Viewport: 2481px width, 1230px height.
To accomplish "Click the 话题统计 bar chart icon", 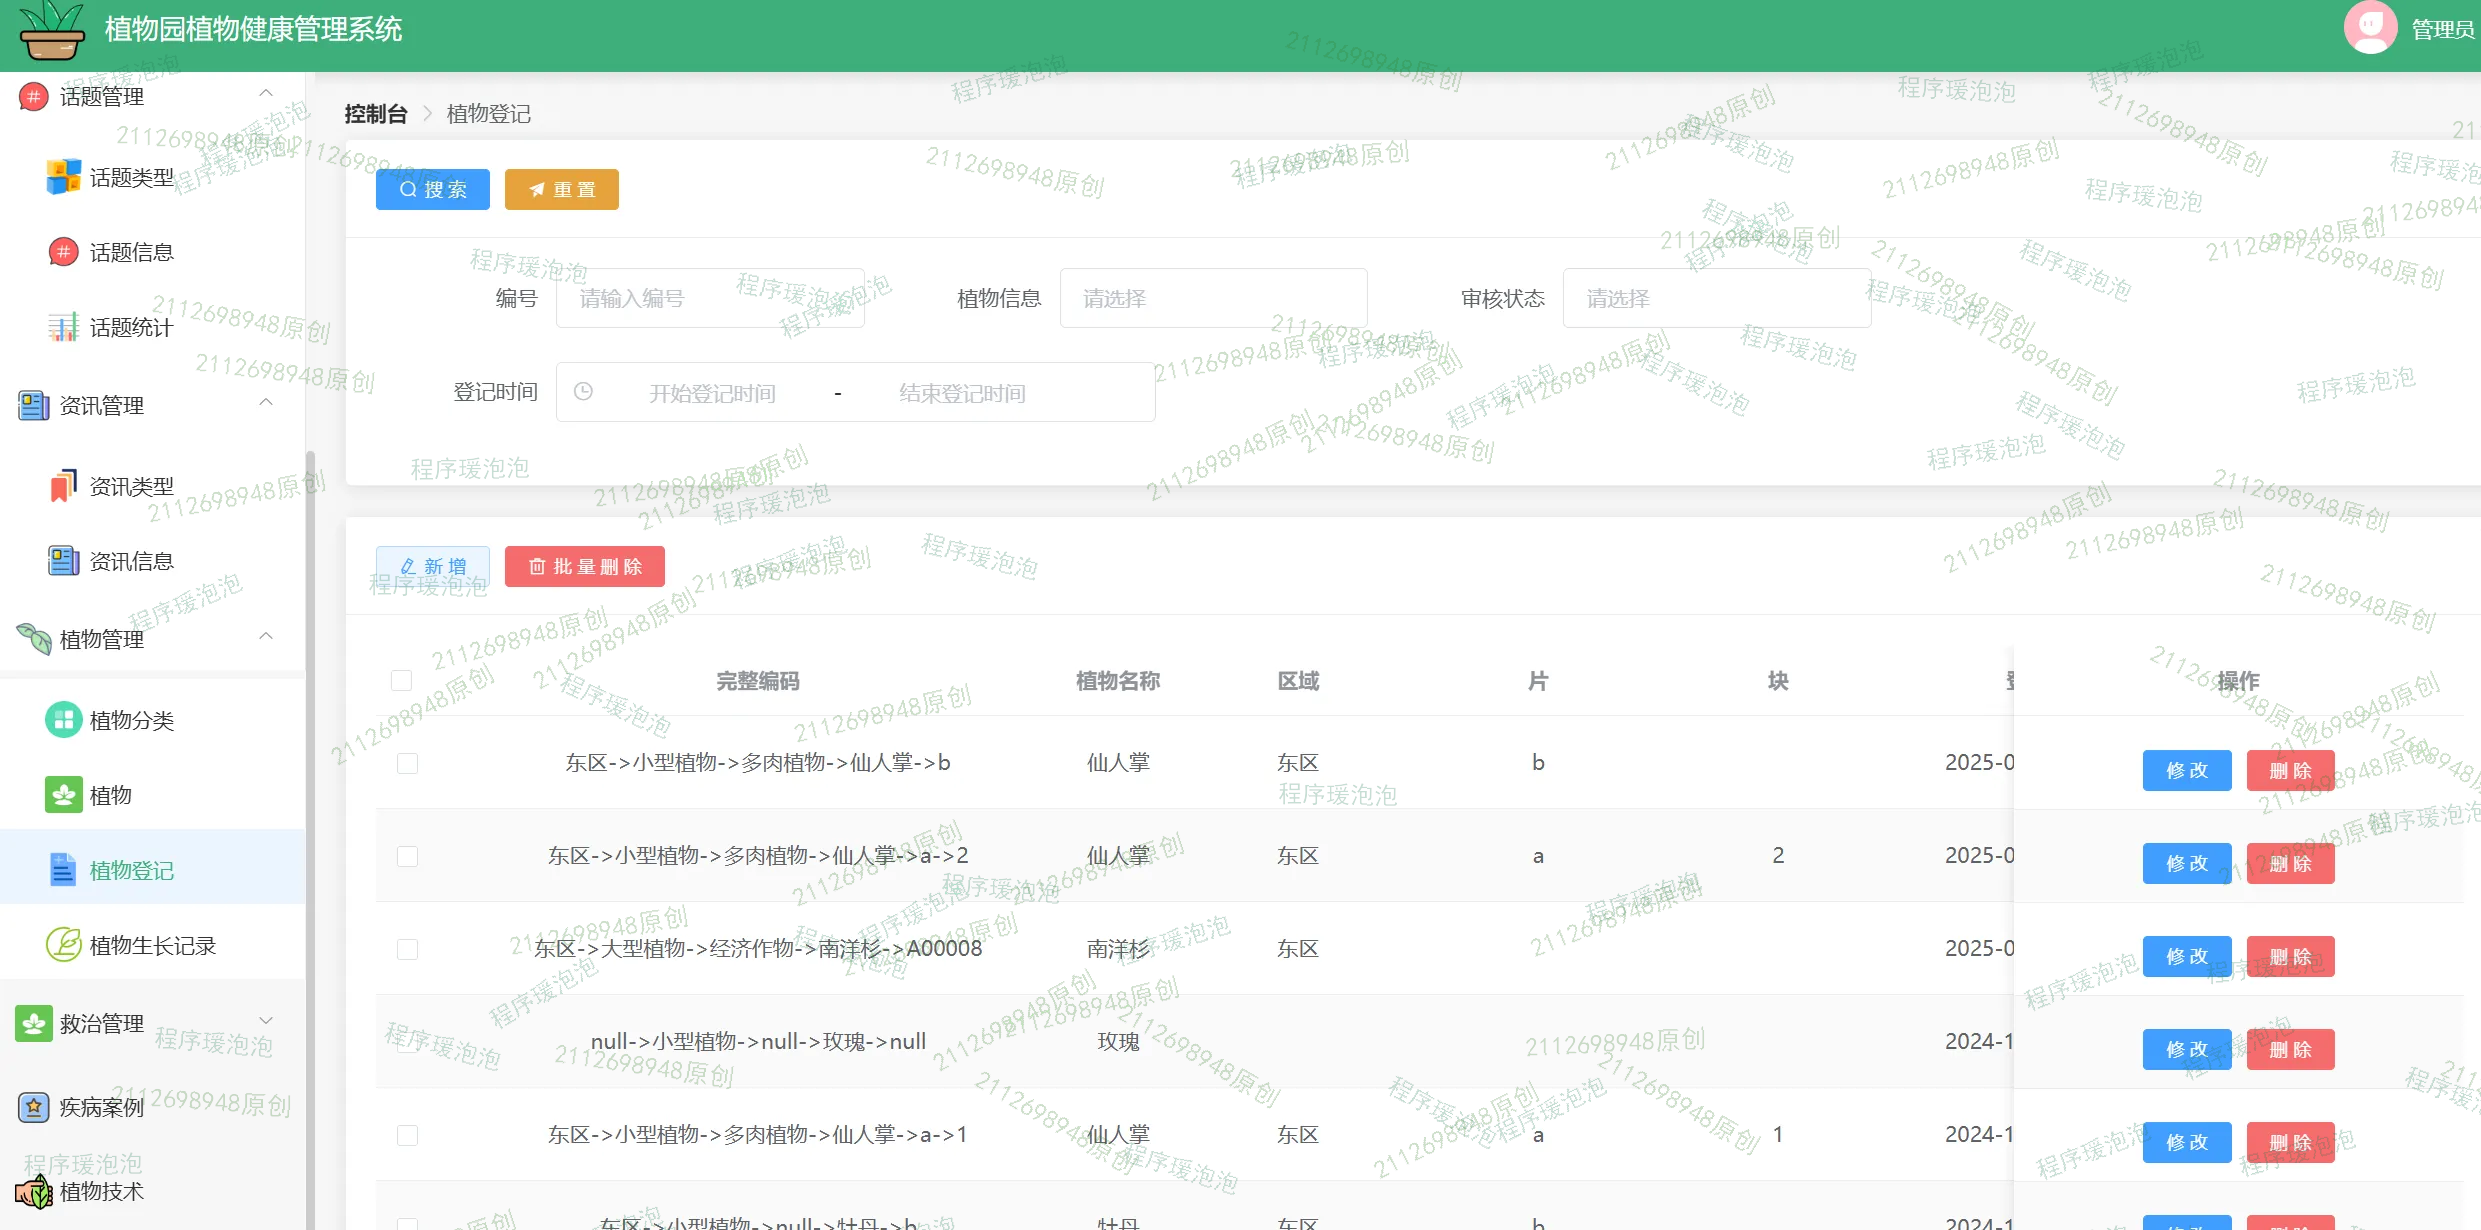I will tap(63, 327).
